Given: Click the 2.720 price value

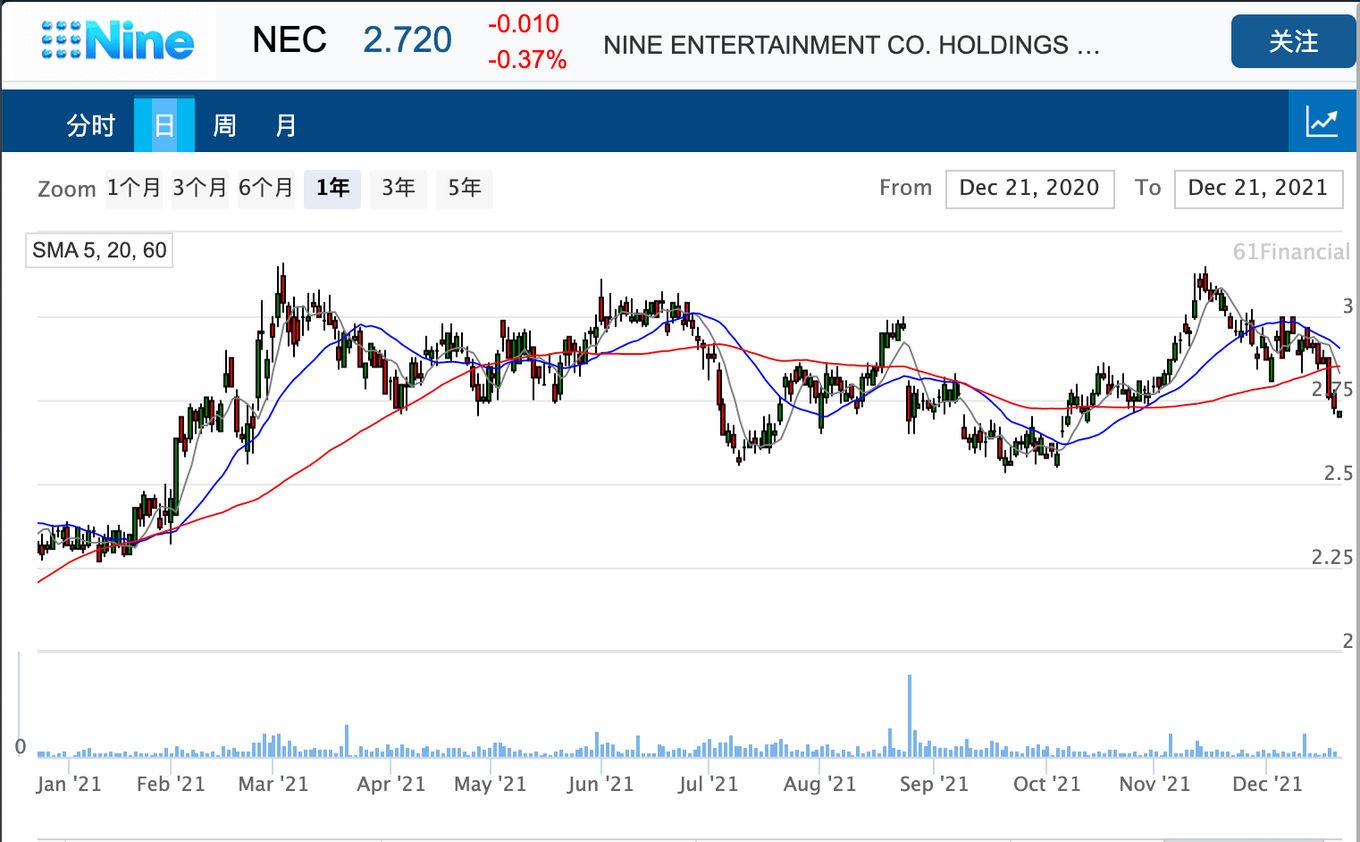Looking at the screenshot, I should coord(407,40).
